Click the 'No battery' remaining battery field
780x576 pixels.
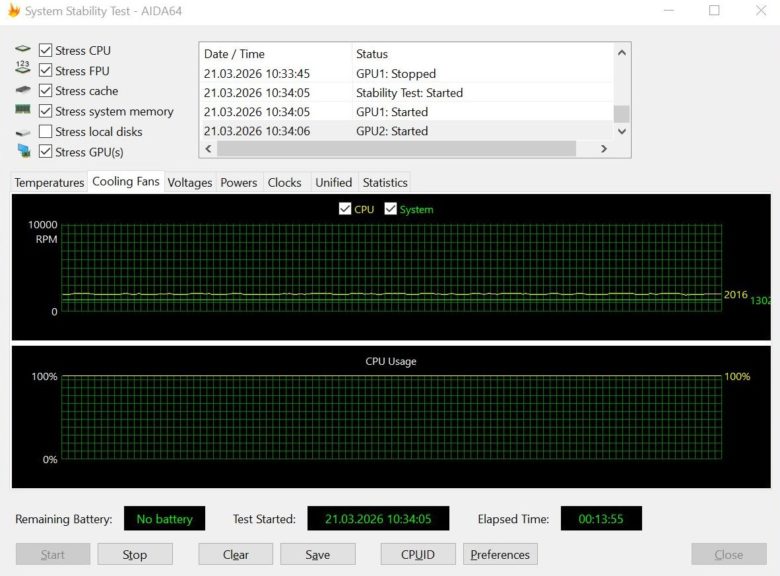[164, 519]
